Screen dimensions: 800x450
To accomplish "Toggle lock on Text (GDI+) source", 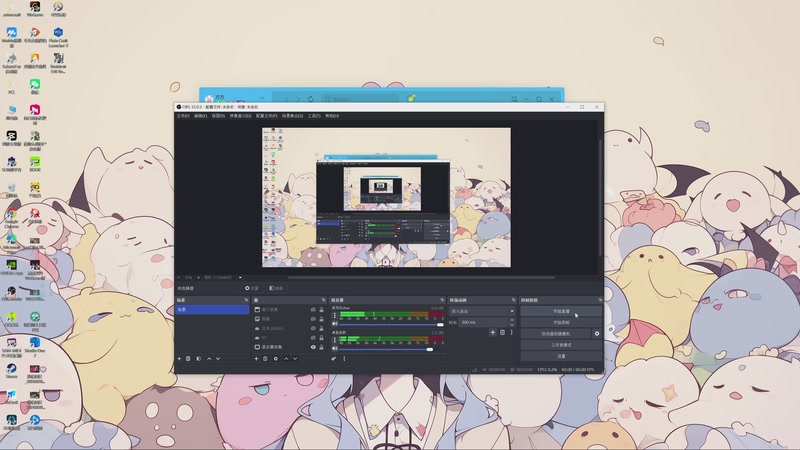I will (x=321, y=329).
